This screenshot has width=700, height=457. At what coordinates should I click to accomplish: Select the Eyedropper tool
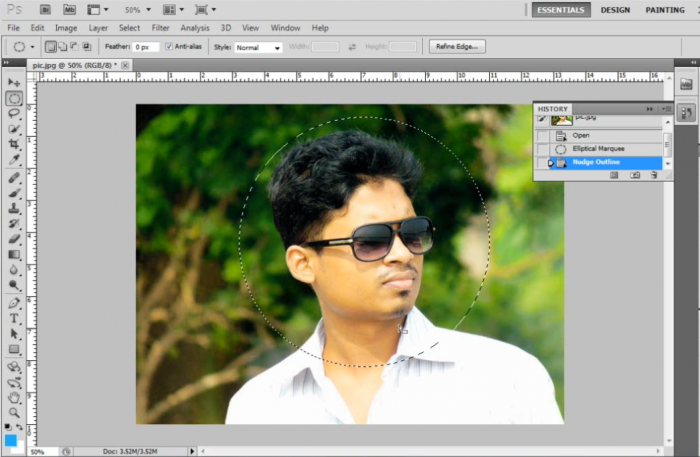[x=14, y=159]
